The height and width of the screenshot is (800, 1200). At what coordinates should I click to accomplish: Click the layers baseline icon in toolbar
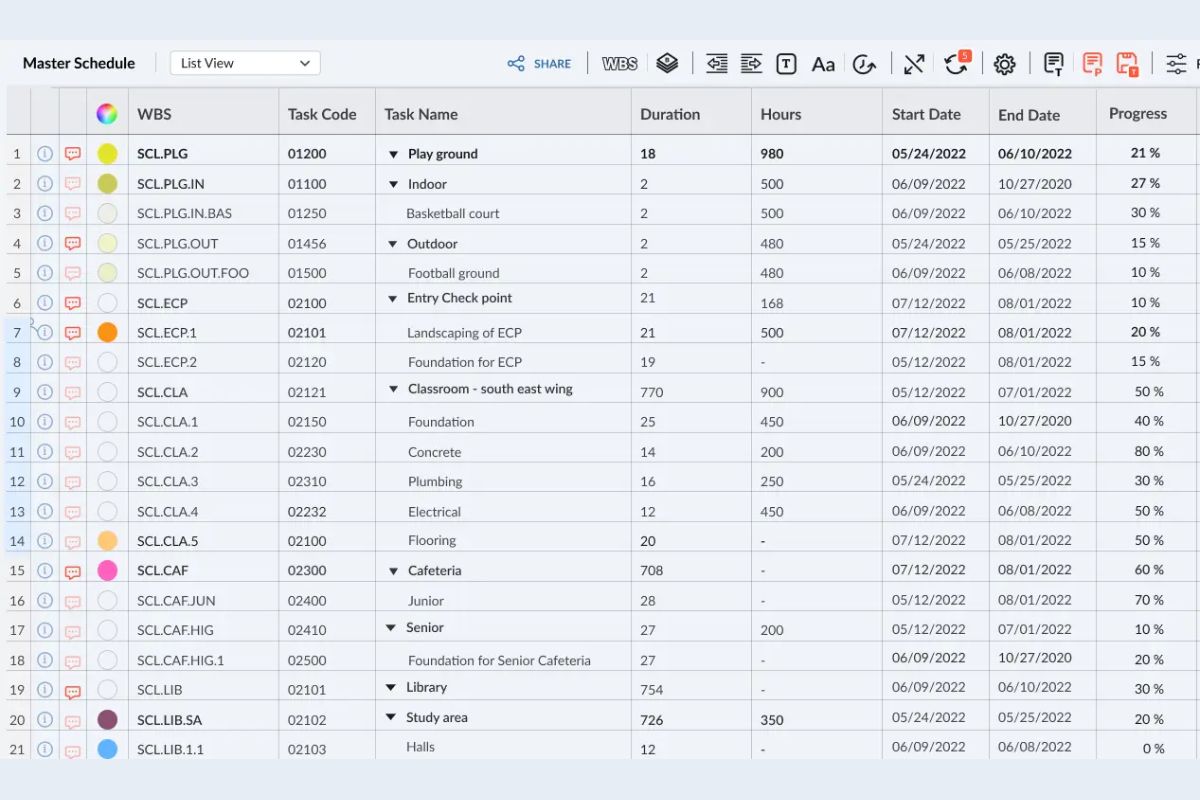click(667, 62)
